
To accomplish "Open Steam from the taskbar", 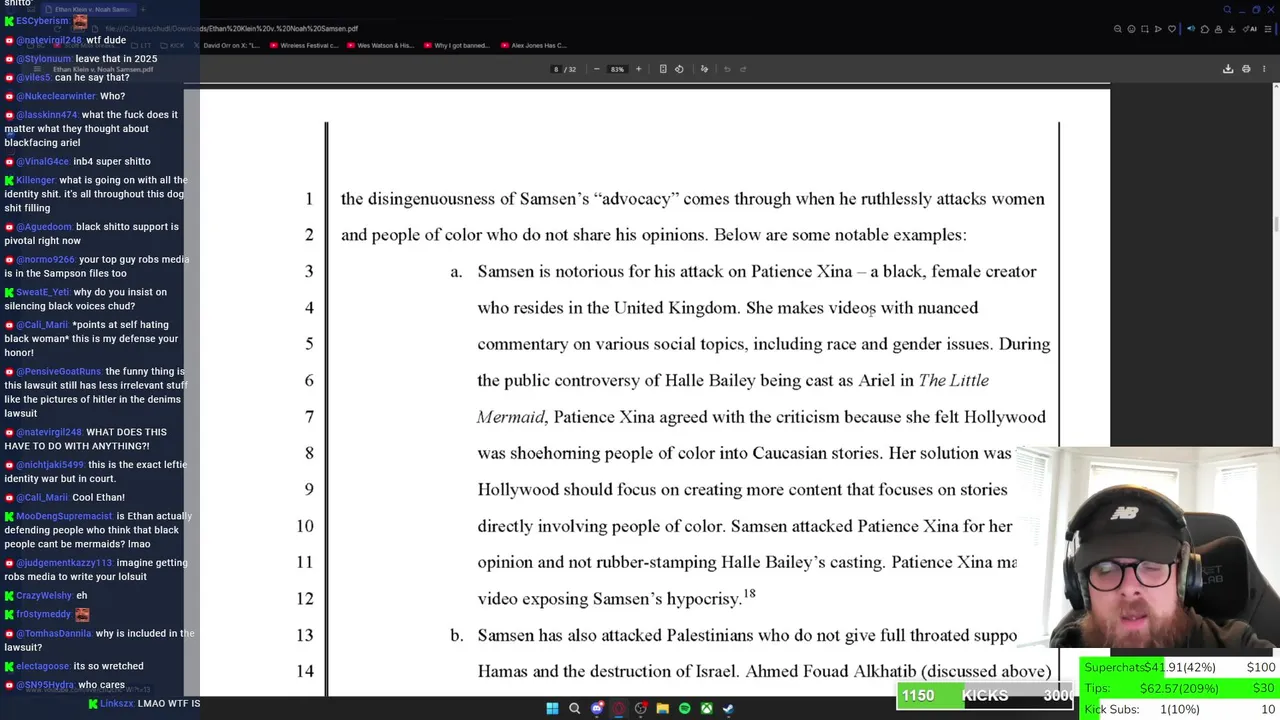I will (x=728, y=708).
